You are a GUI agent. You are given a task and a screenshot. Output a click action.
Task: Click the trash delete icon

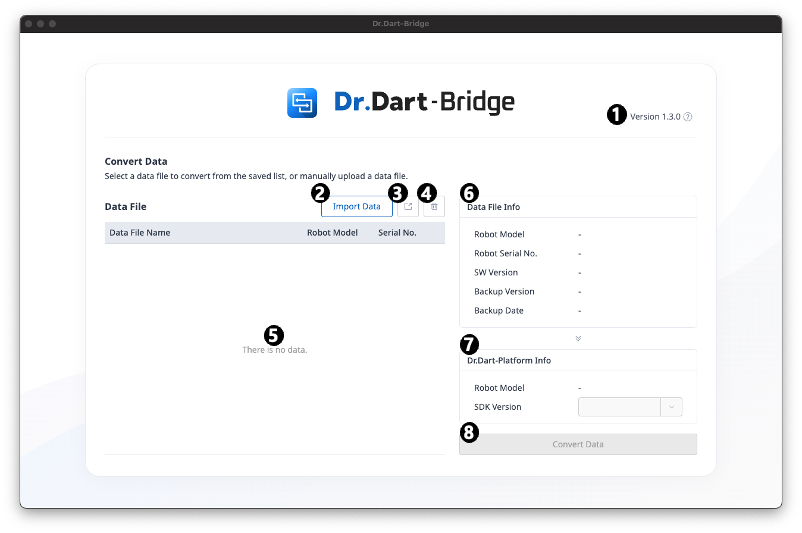[434, 207]
